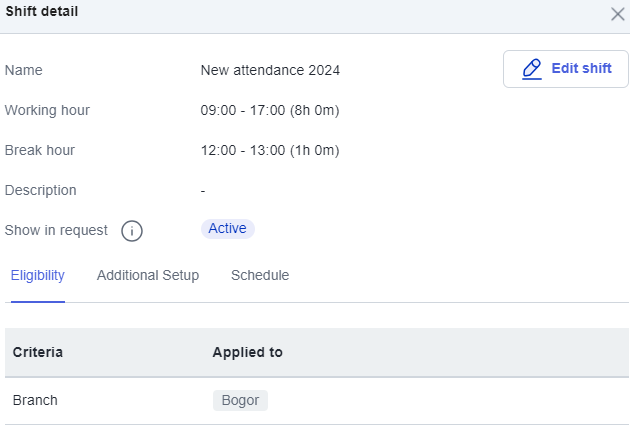Open the Additional Setup tab

(148, 276)
